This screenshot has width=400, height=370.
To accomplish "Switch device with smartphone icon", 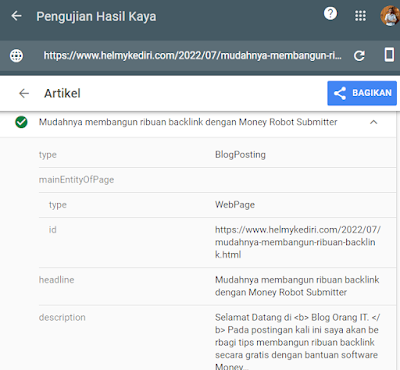I will (389, 54).
